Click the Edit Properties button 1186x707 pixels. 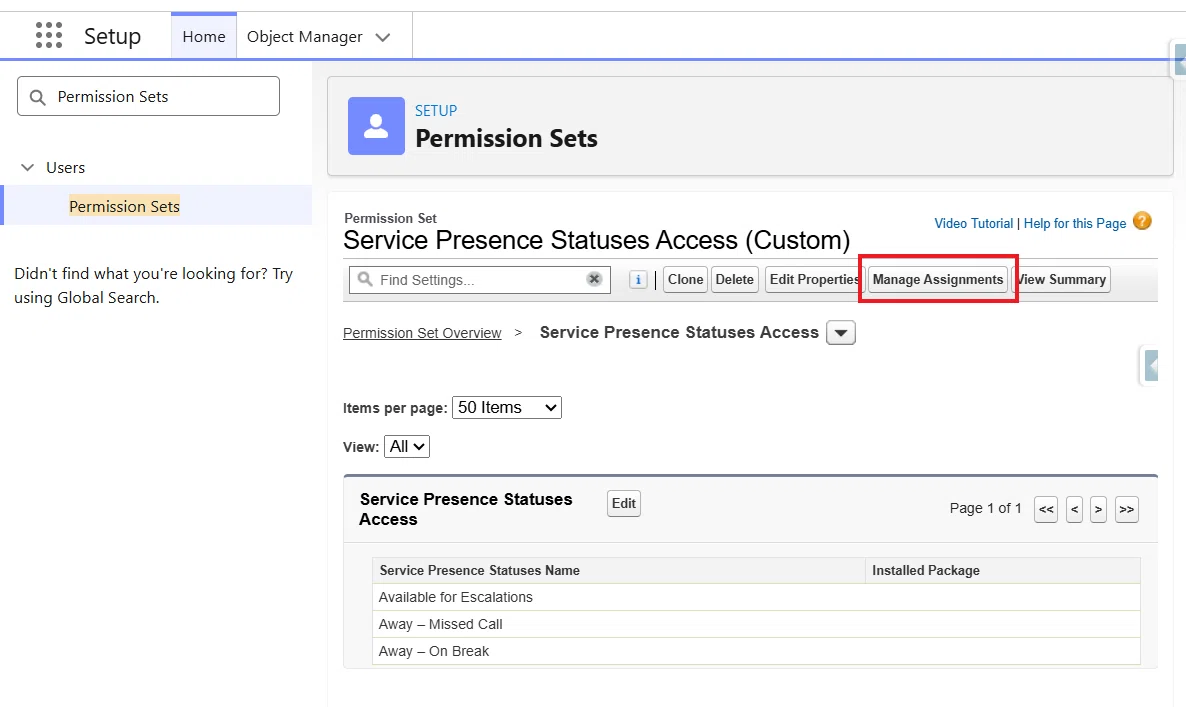814,279
